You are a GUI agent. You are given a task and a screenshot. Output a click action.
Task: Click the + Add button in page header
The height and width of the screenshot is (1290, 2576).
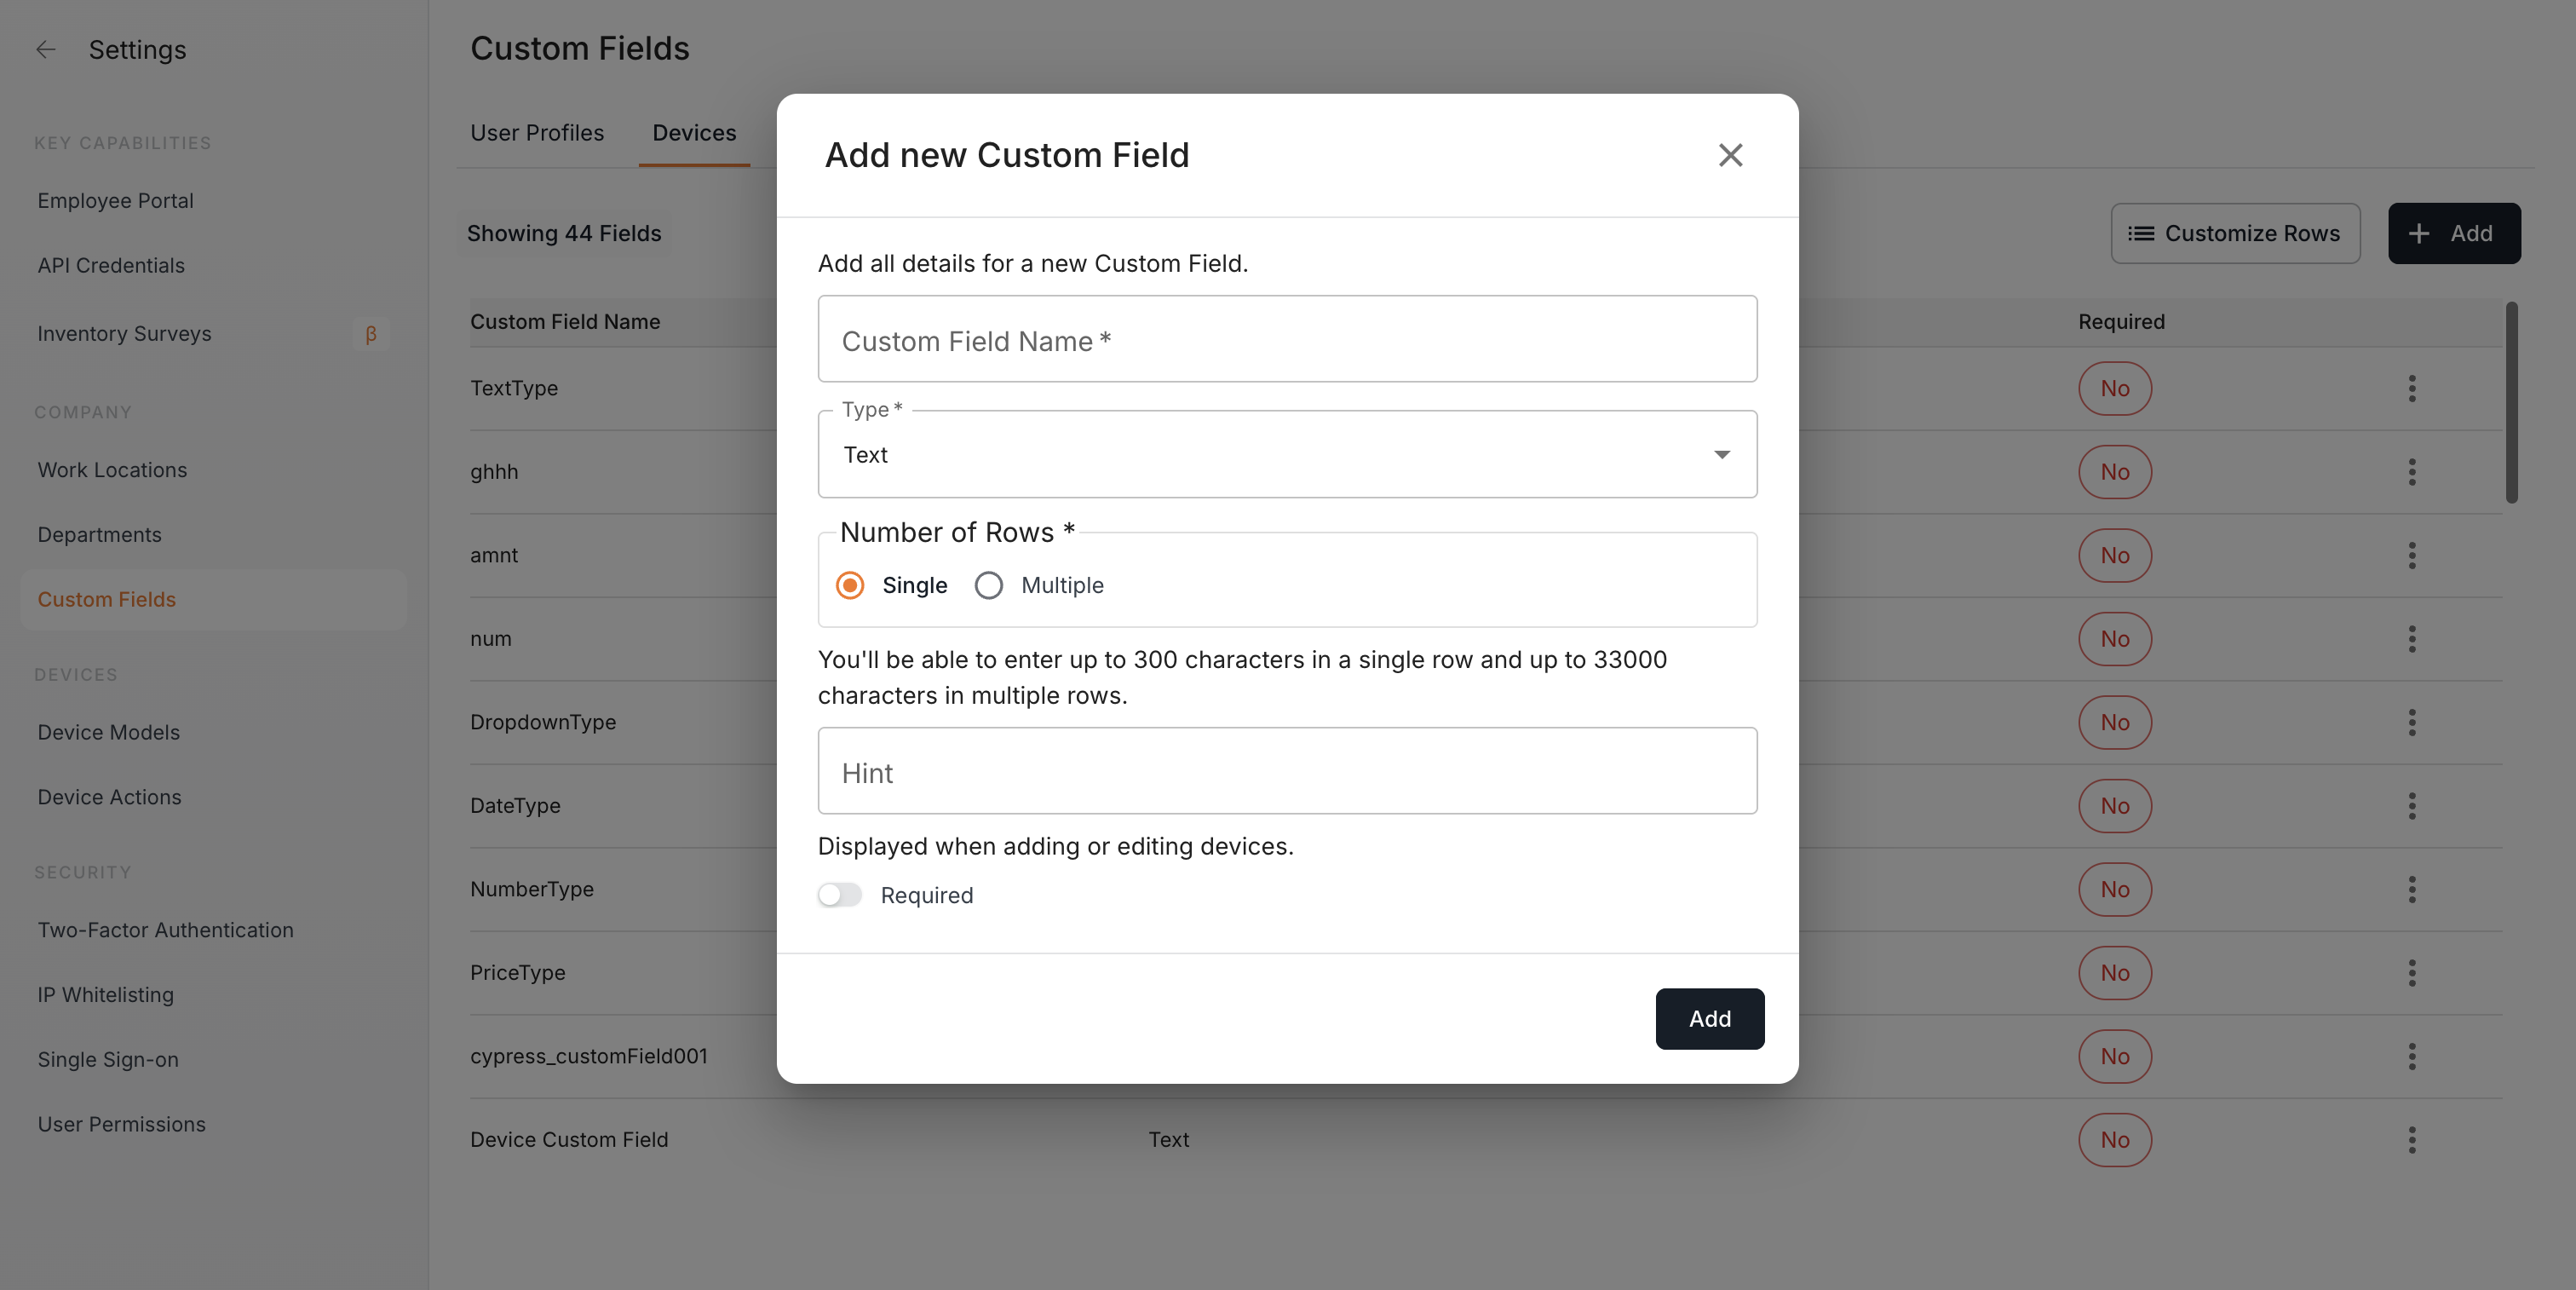coord(2454,234)
